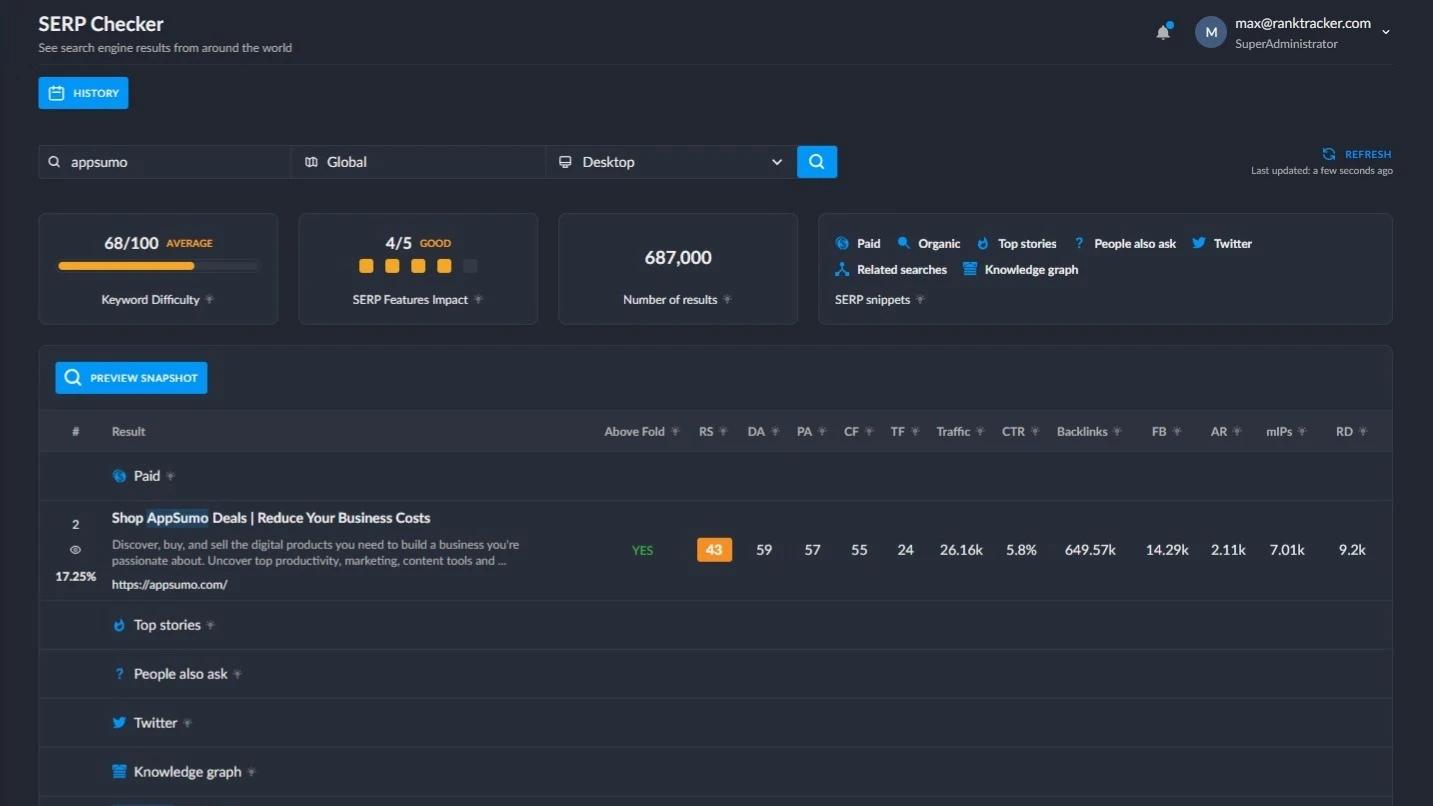The height and width of the screenshot is (806, 1433).
Task: Click the History button
Action: [83, 93]
